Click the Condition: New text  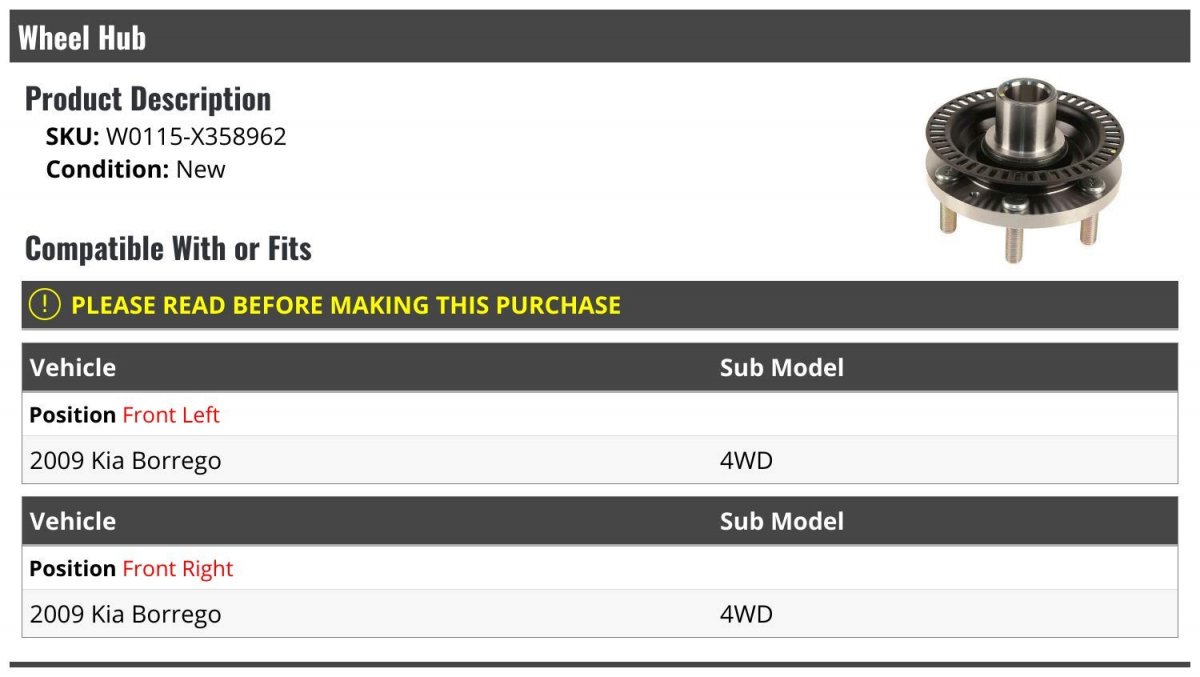(136, 169)
